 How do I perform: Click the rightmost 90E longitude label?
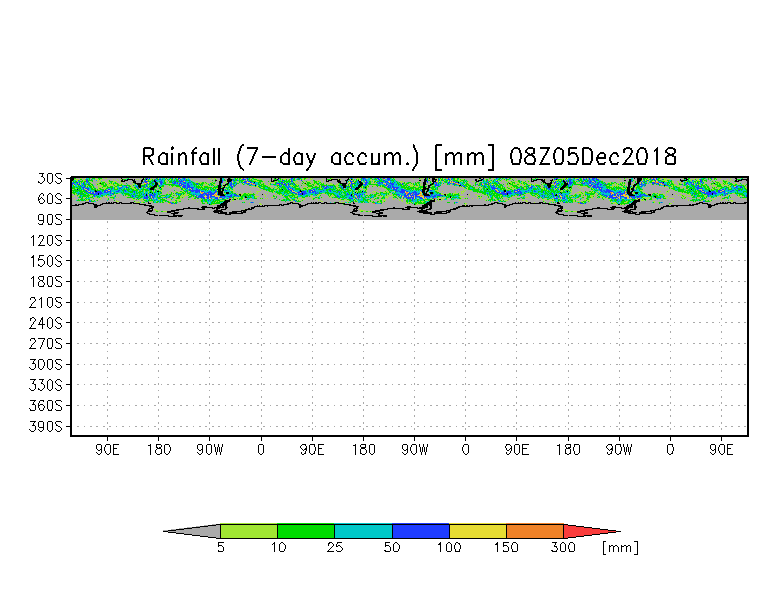(x=721, y=450)
